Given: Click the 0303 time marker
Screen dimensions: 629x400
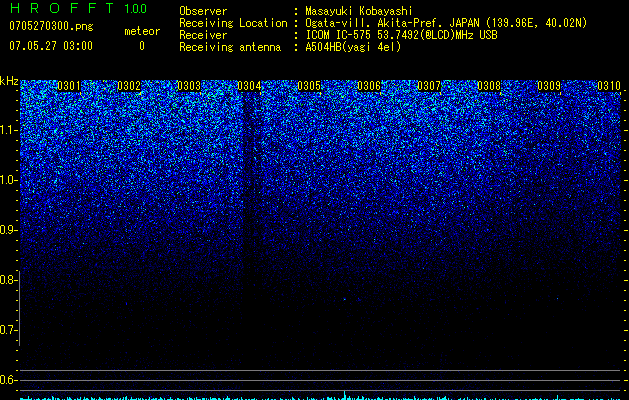Looking at the screenshot, I should pyautogui.click(x=189, y=86).
